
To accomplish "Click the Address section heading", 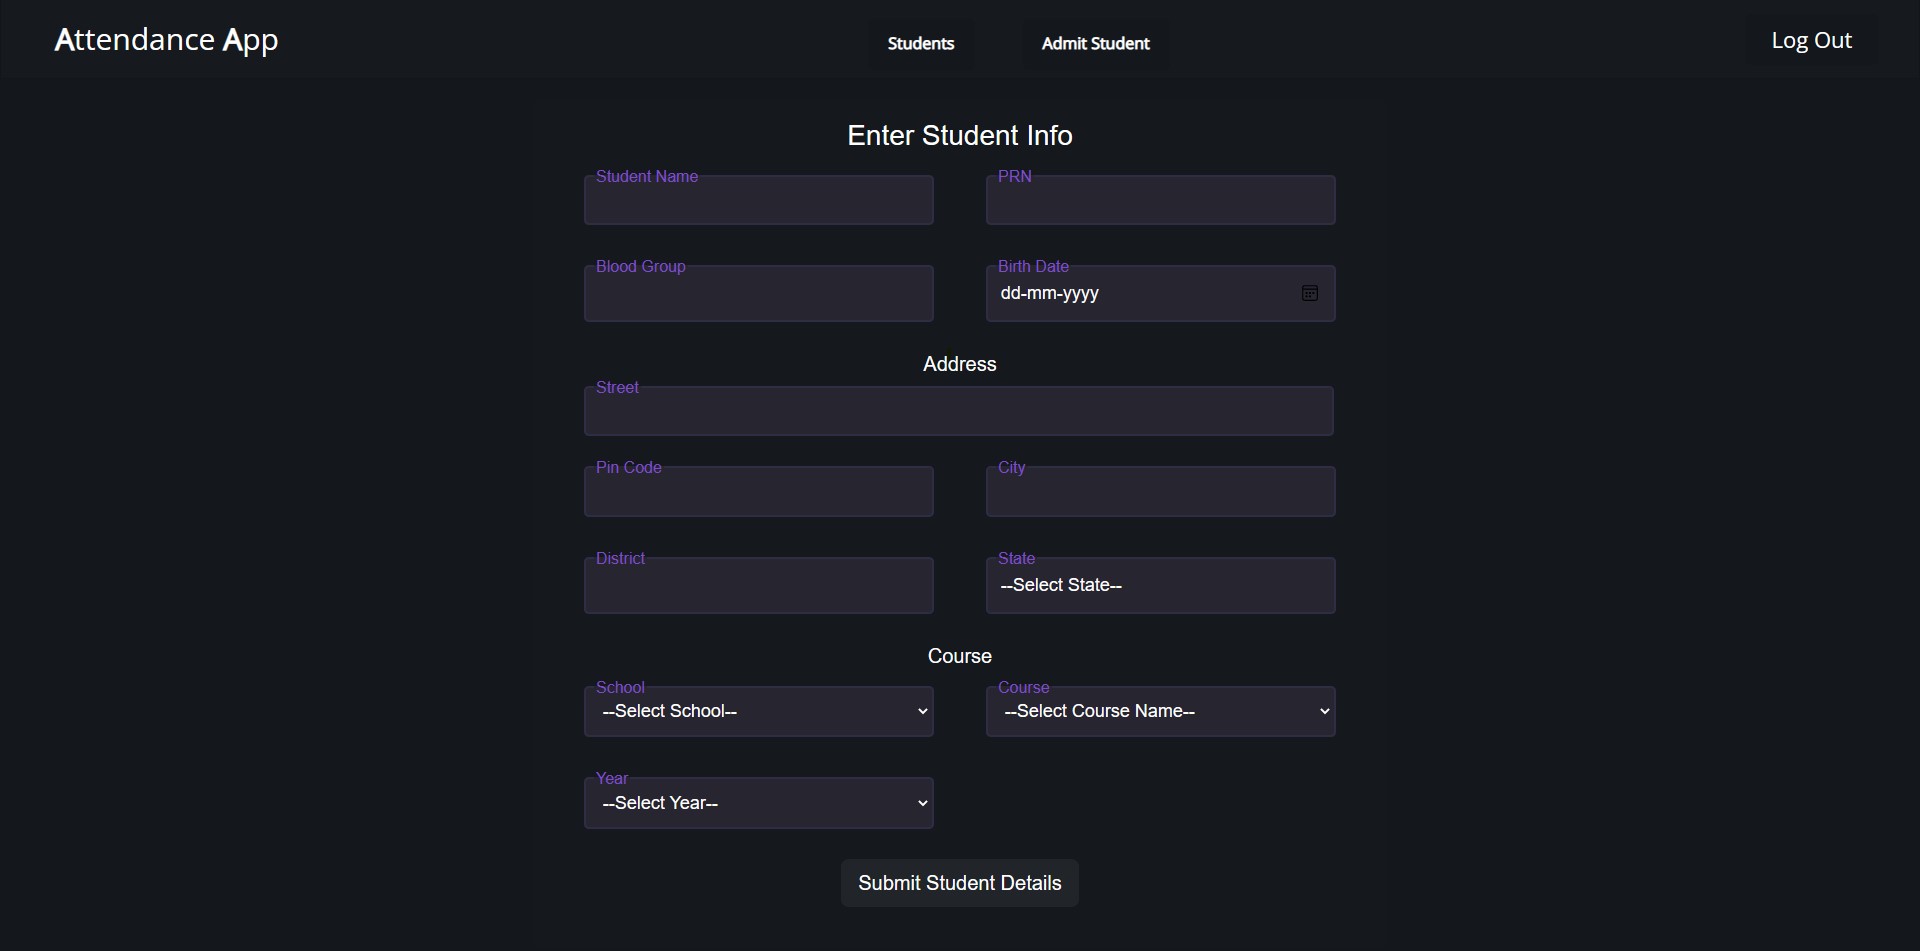I will pyautogui.click(x=960, y=364).
